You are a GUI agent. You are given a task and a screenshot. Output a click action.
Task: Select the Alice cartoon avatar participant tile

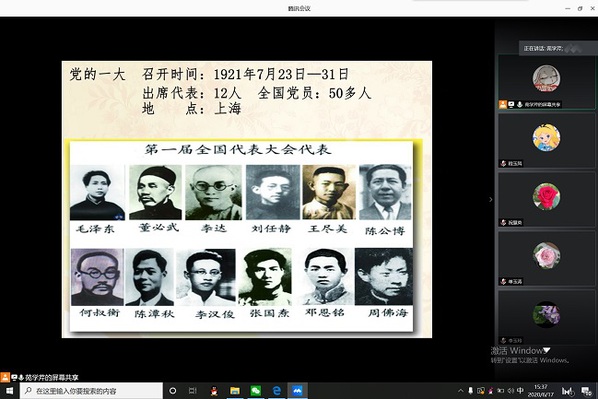coord(547,141)
